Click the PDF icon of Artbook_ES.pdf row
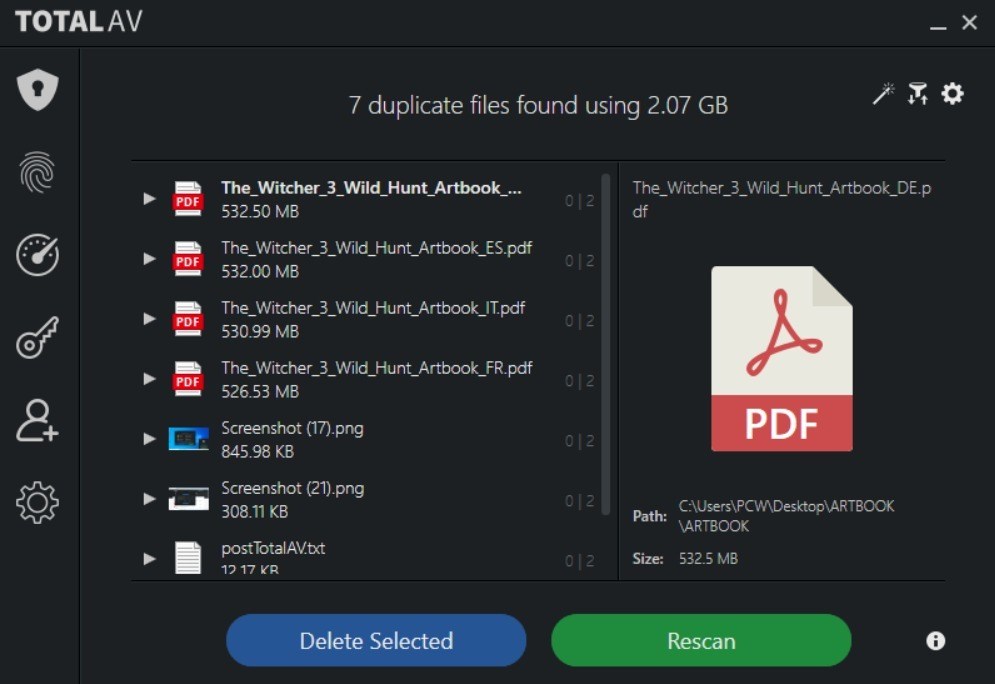The image size is (995, 684). pyautogui.click(x=188, y=259)
